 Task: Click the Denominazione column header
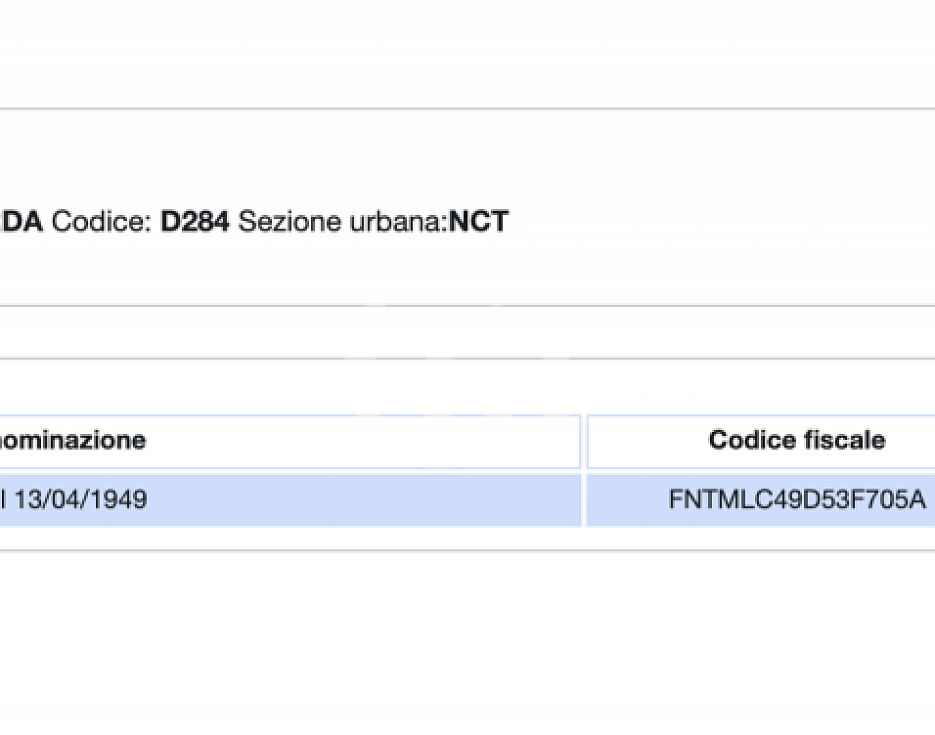[x=289, y=441]
